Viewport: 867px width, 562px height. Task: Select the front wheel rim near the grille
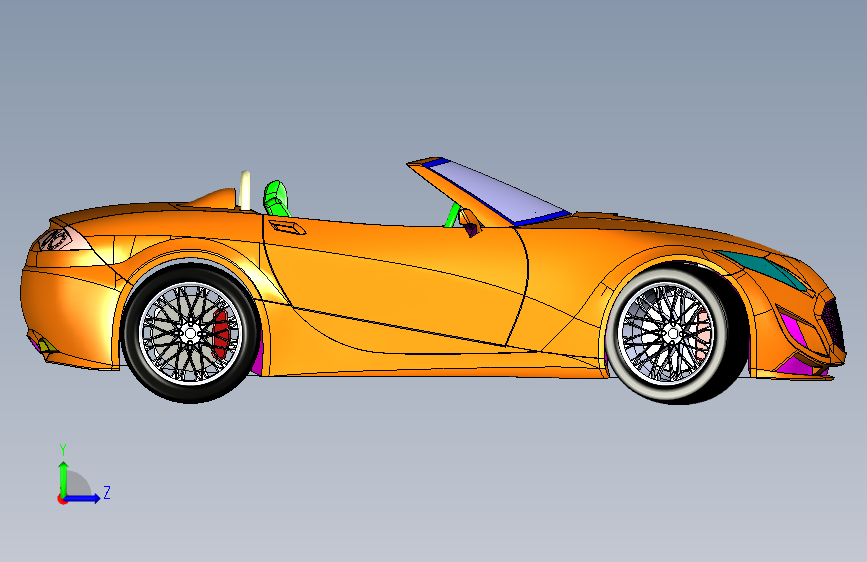point(667,332)
